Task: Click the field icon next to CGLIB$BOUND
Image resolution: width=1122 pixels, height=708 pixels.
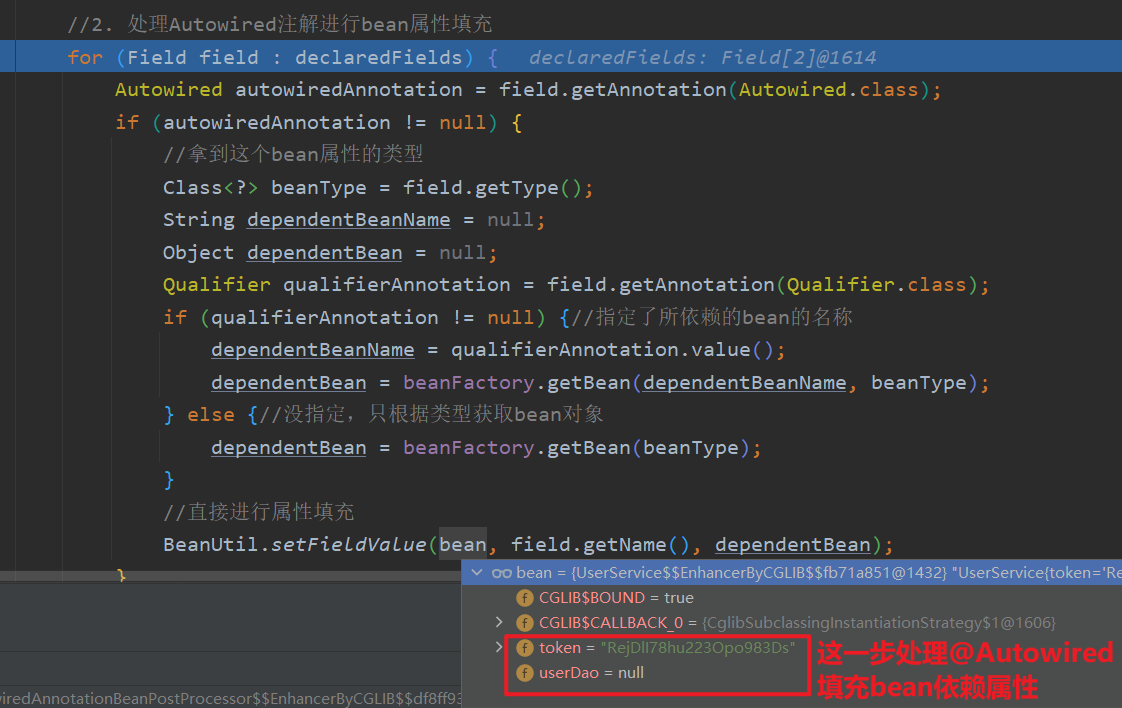Action: point(524,598)
